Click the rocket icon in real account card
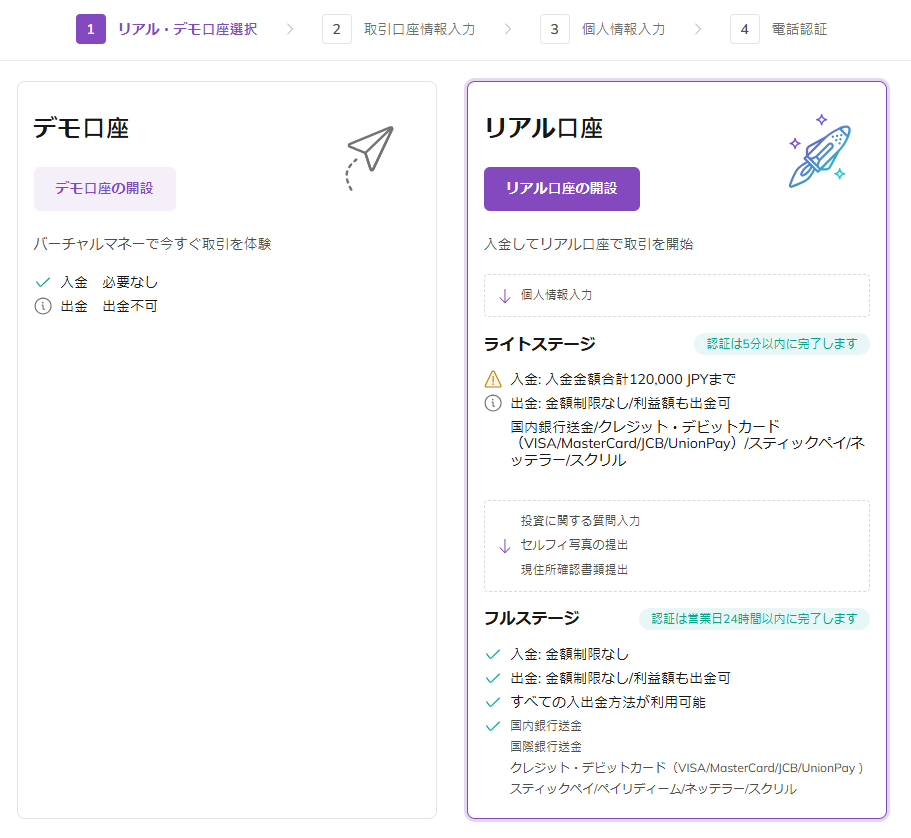This screenshot has width=911, height=838. click(x=819, y=152)
